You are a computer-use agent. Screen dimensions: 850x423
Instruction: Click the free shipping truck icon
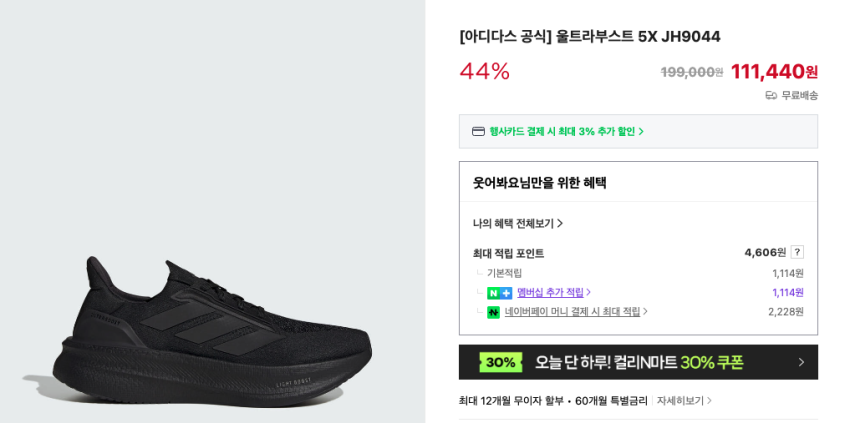point(771,95)
